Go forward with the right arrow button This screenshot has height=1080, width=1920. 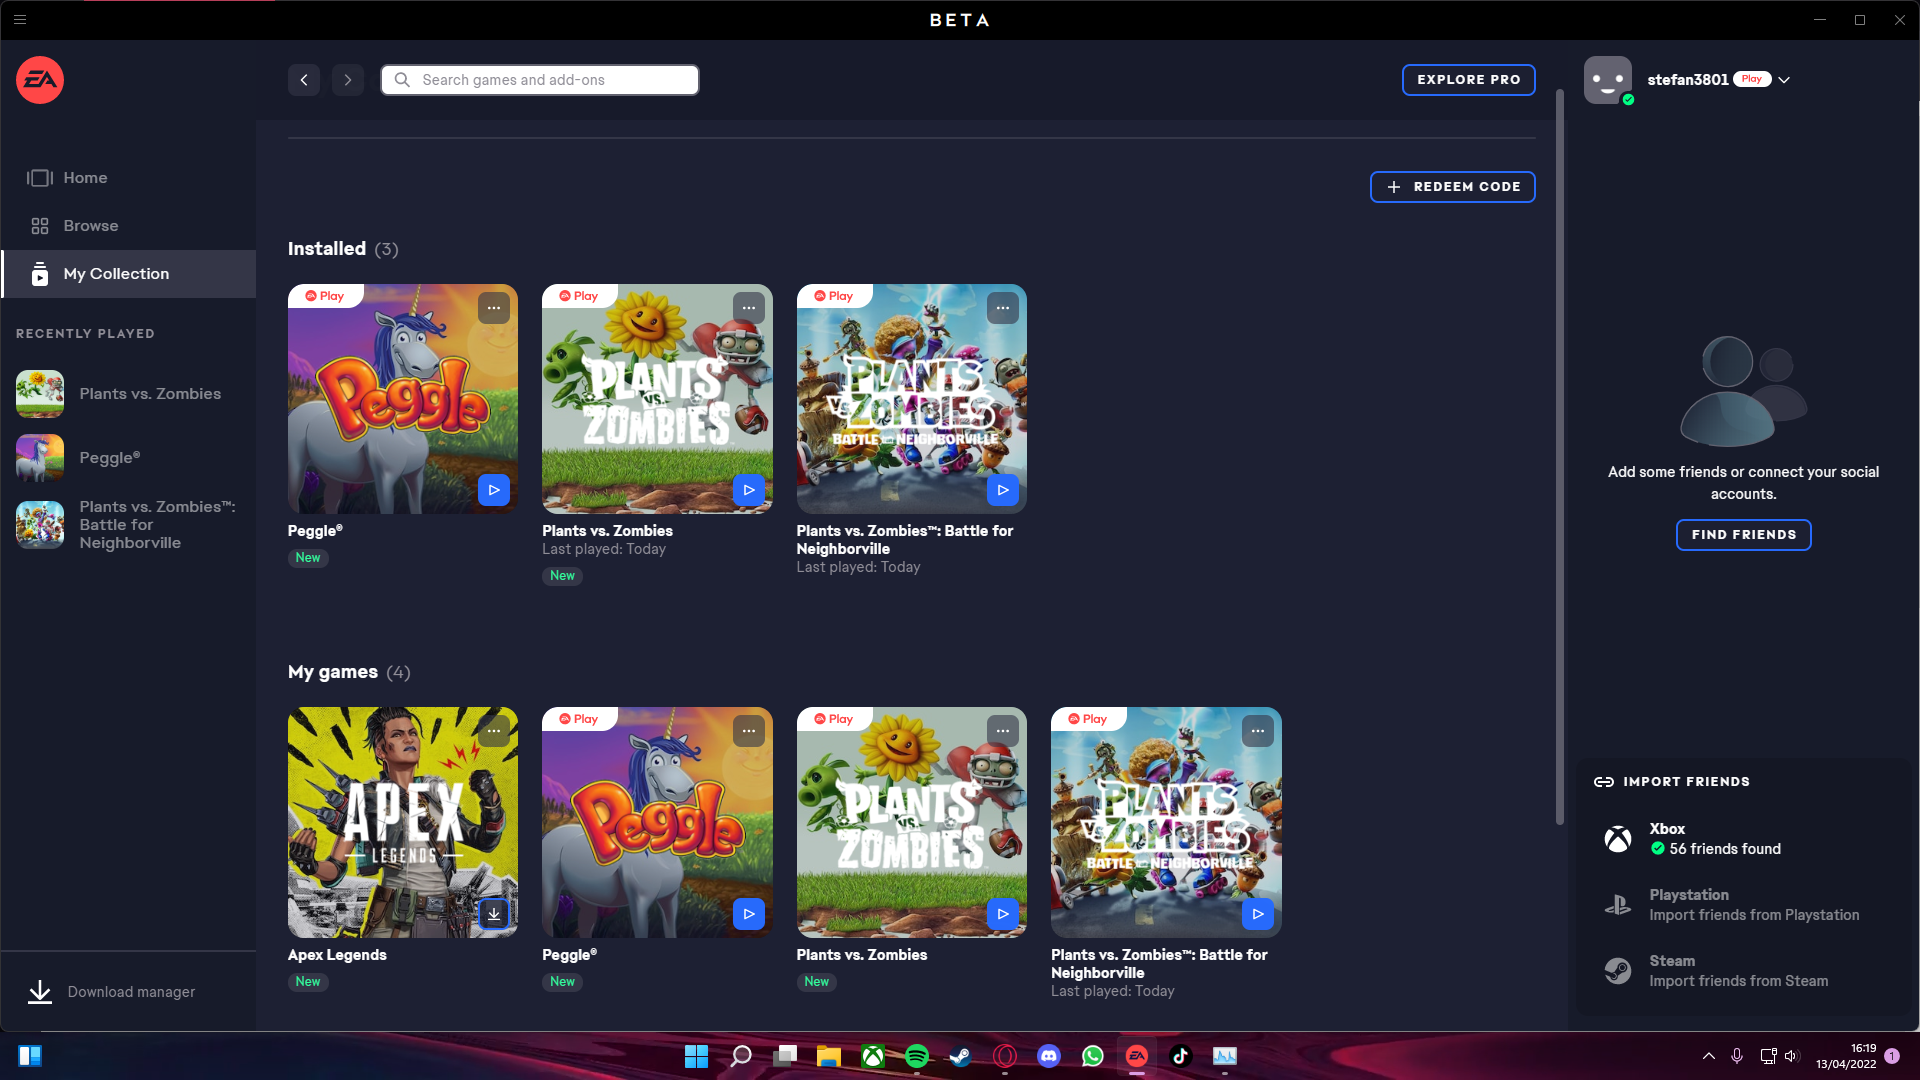pos(348,80)
